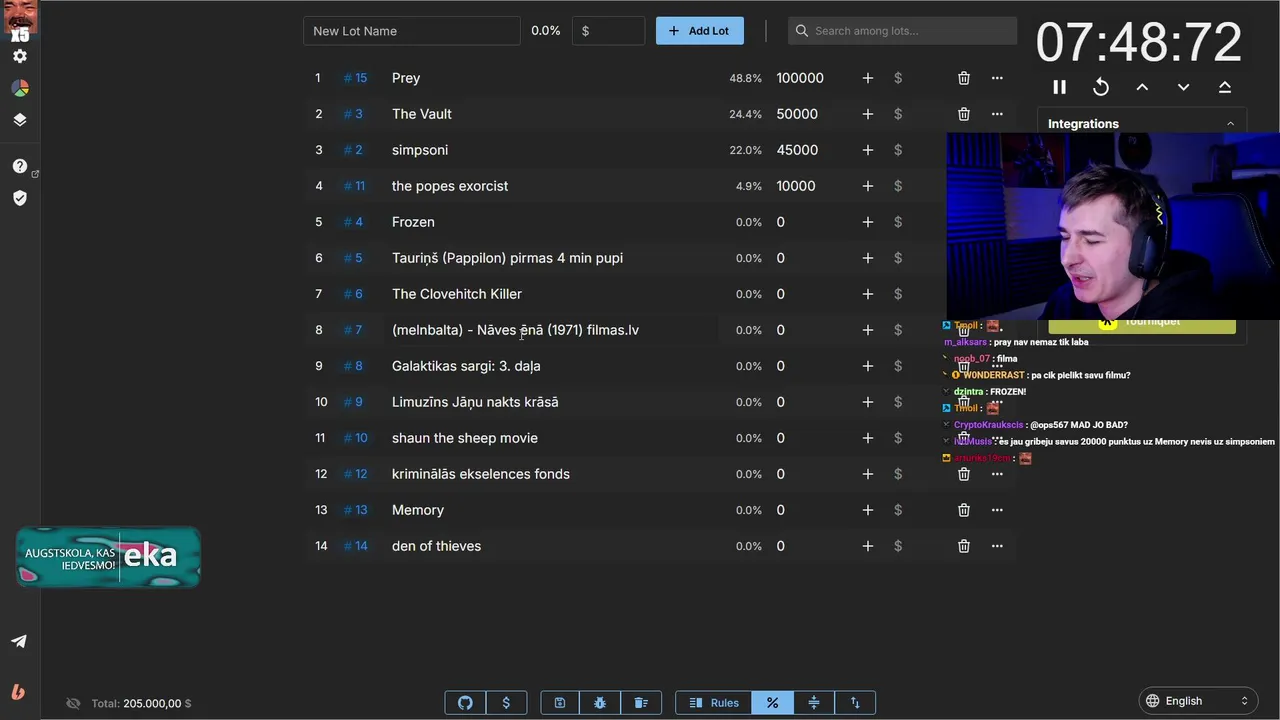The height and width of the screenshot is (720, 1280).
Task: Pause the countdown timer
Action: pyautogui.click(x=1060, y=87)
